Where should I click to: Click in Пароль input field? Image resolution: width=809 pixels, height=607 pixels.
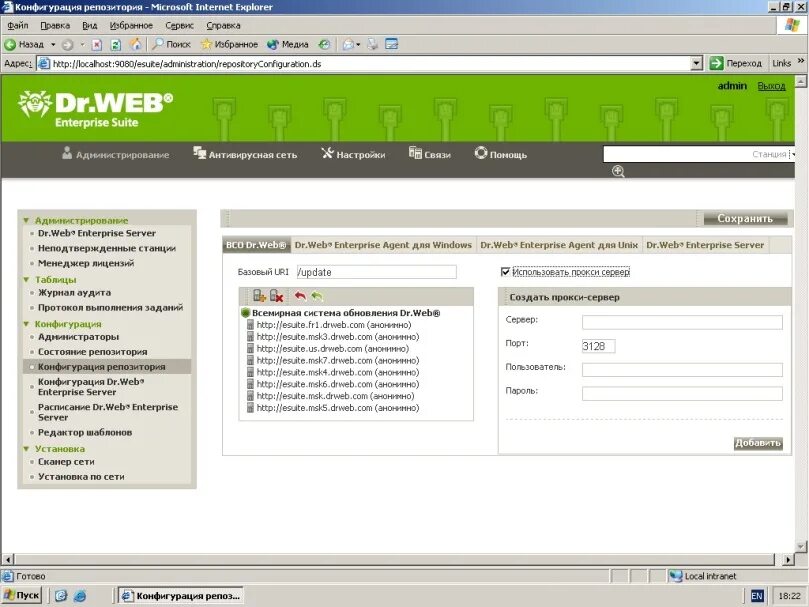[x=682, y=393]
